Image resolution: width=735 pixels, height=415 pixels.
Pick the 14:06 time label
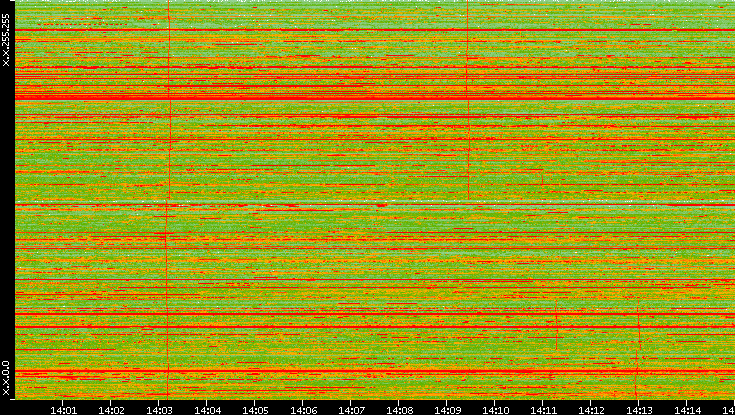[x=303, y=410]
